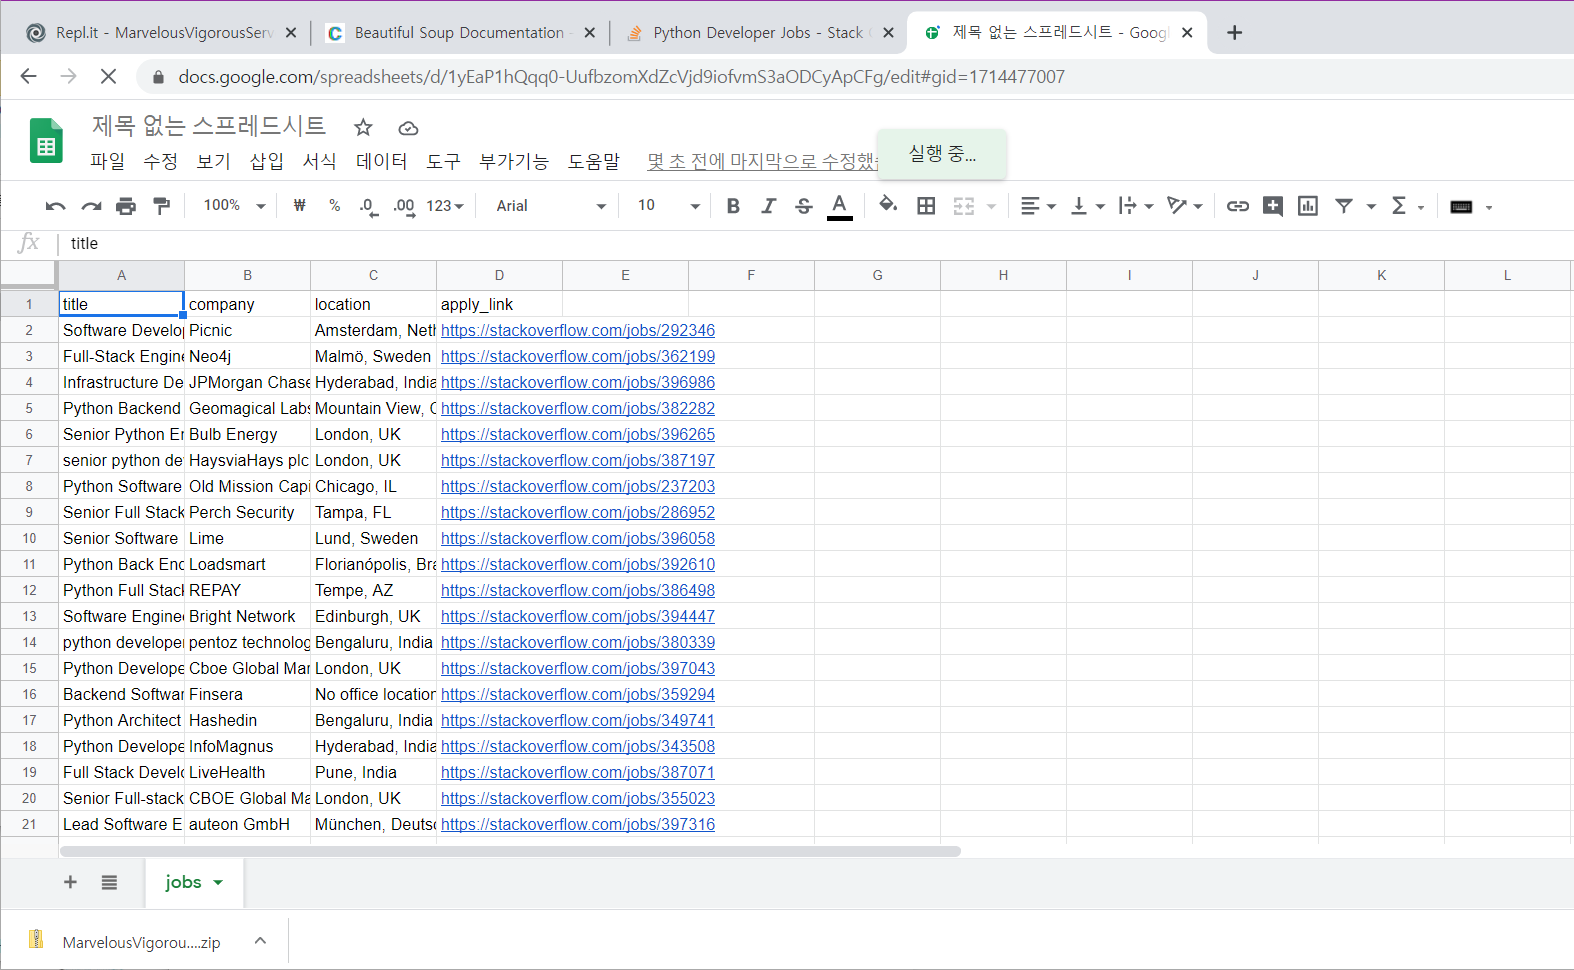This screenshot has height=970, width=1574.
Task: Expand the merge cells dropdown arrow
Action: point(992,207)
